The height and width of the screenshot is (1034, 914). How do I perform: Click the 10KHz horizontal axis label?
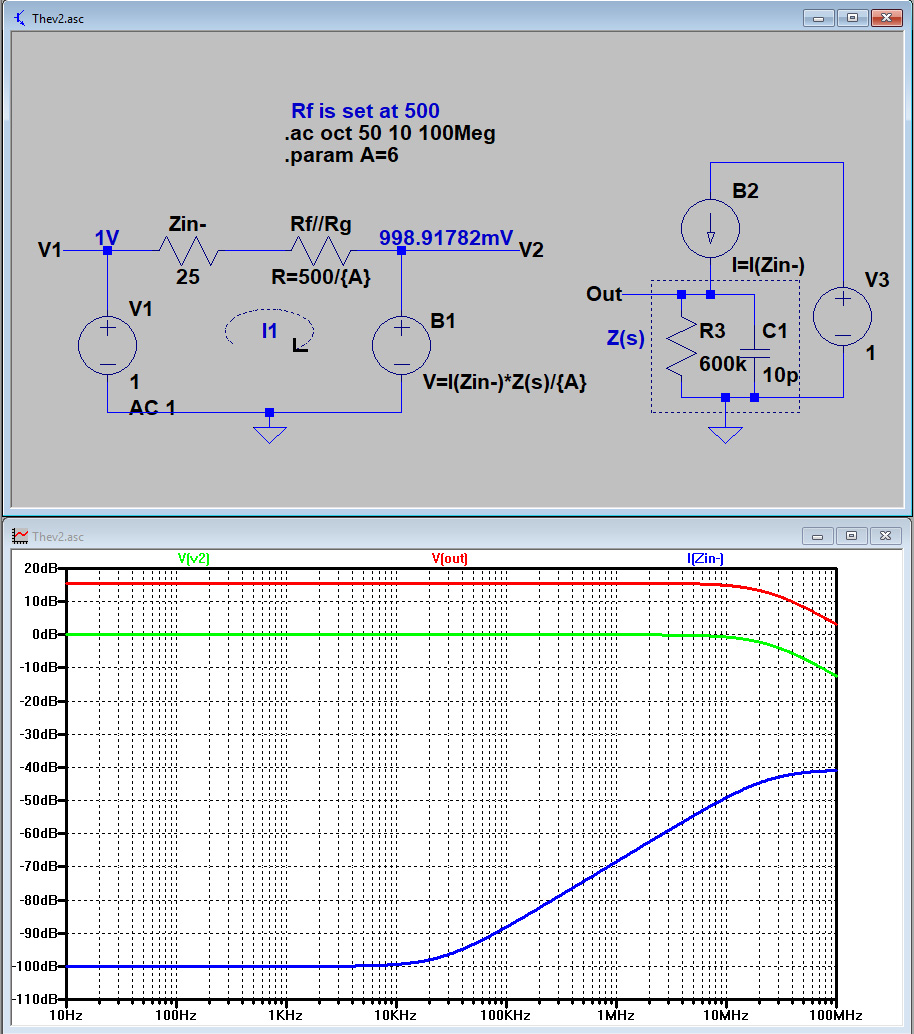pyautogui.click(x=396, y=1016)
